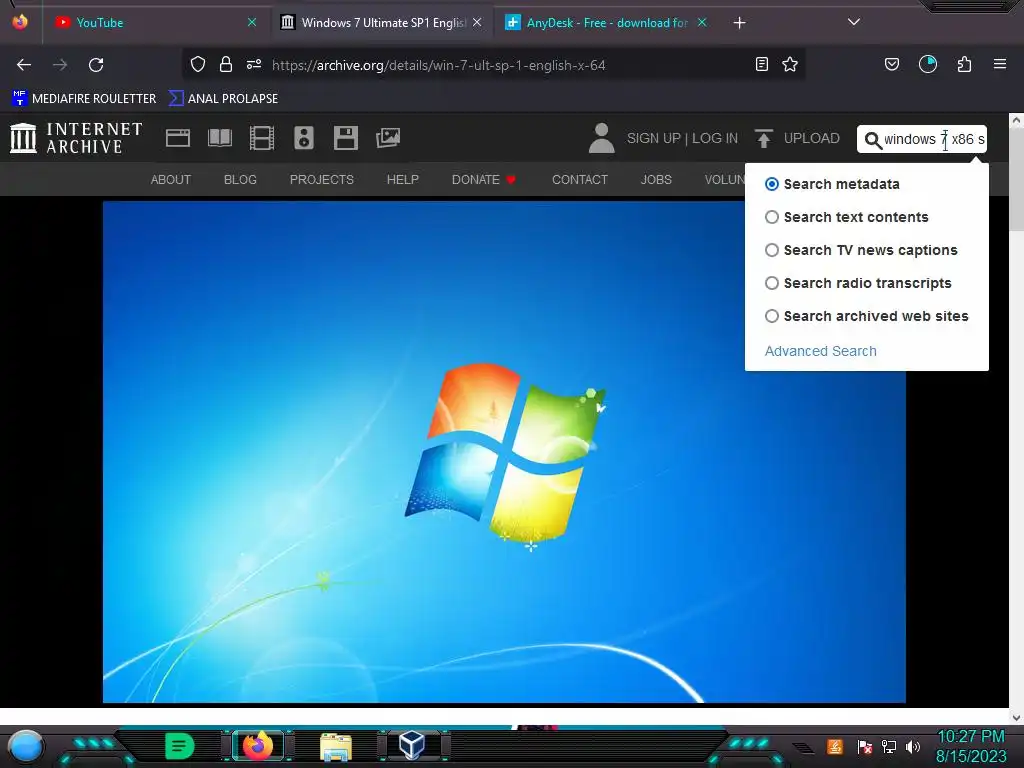Open the DONATE menu item
This screenshot has height=768, width=1024.
click(x=484, y=180)
